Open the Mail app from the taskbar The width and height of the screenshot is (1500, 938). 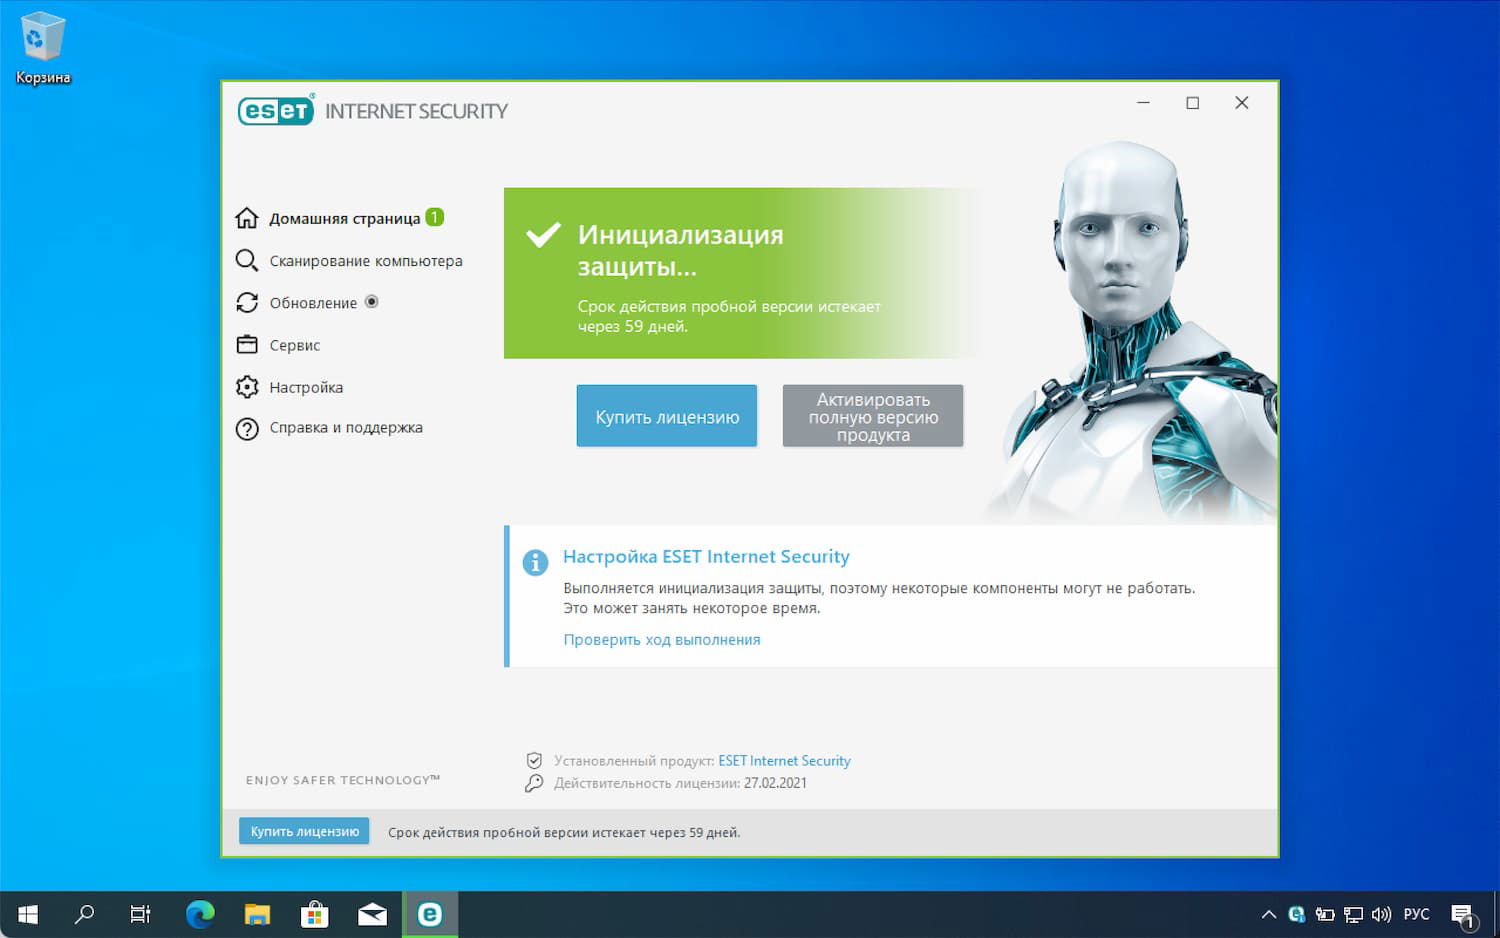tap(372, 913)
